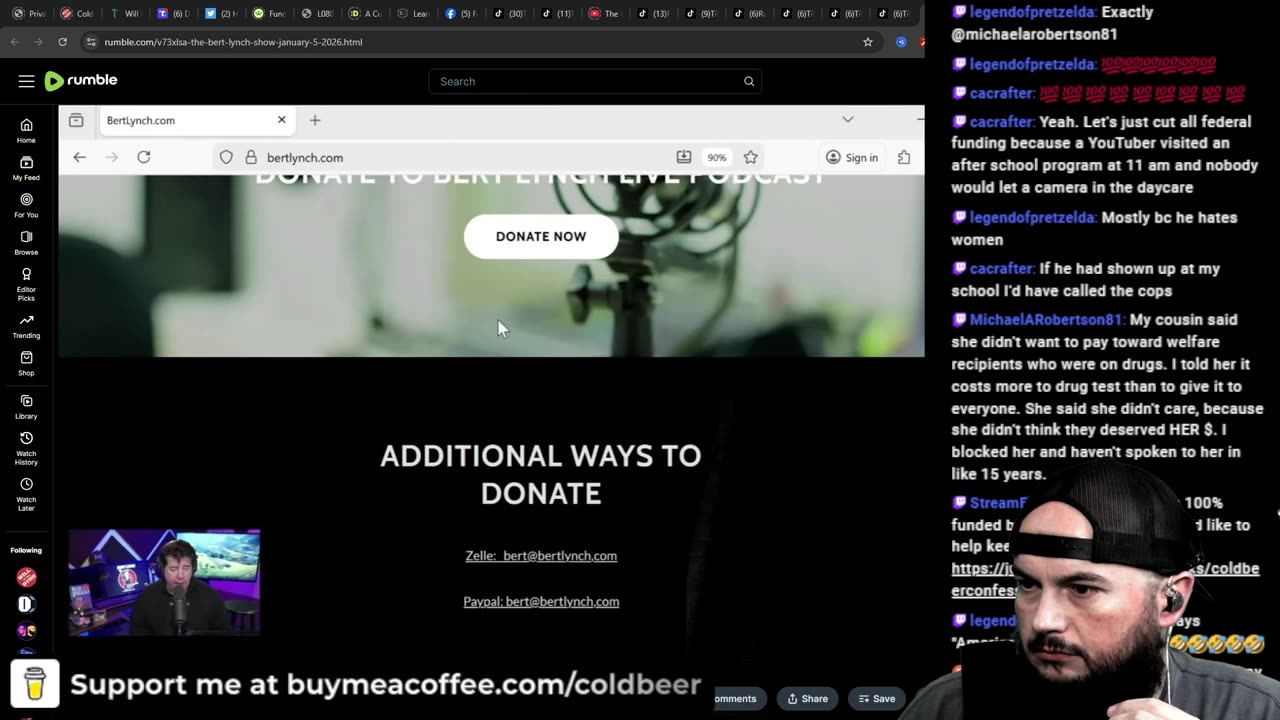This screenshot has height=720, width=1280.
Task: Click the Rumble logo
Action: (81, 81)
